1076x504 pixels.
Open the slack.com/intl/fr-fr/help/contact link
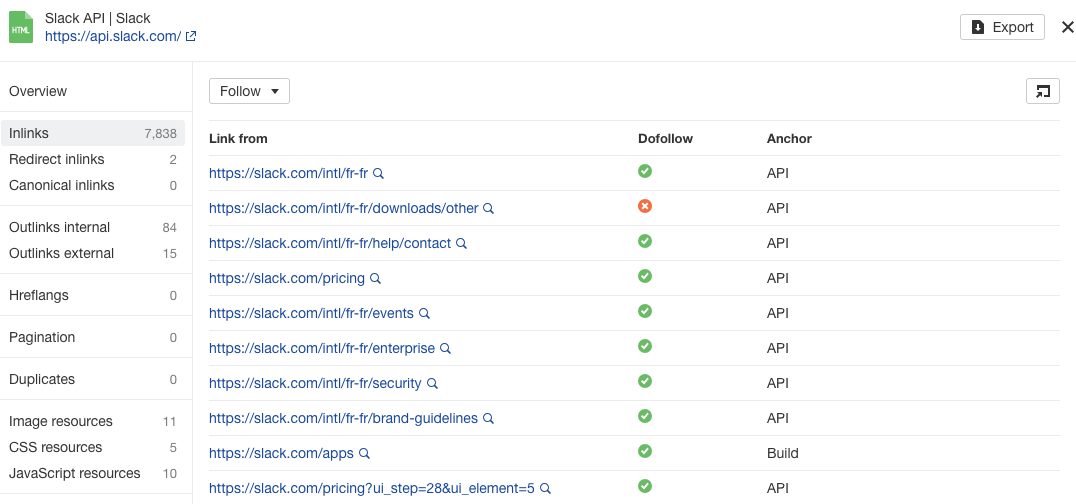click(x=330, y=243)
